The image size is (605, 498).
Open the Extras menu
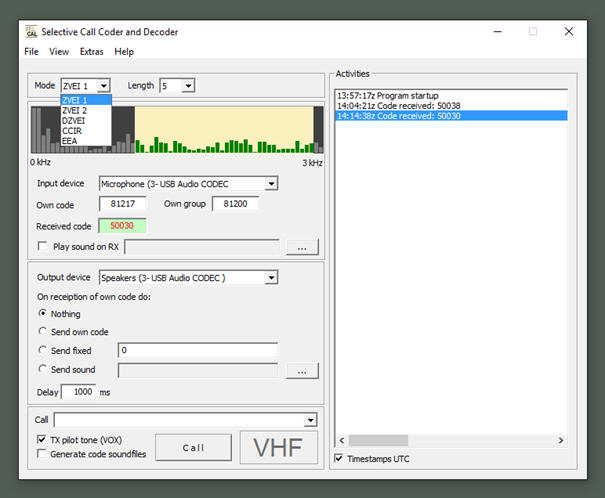91,51
